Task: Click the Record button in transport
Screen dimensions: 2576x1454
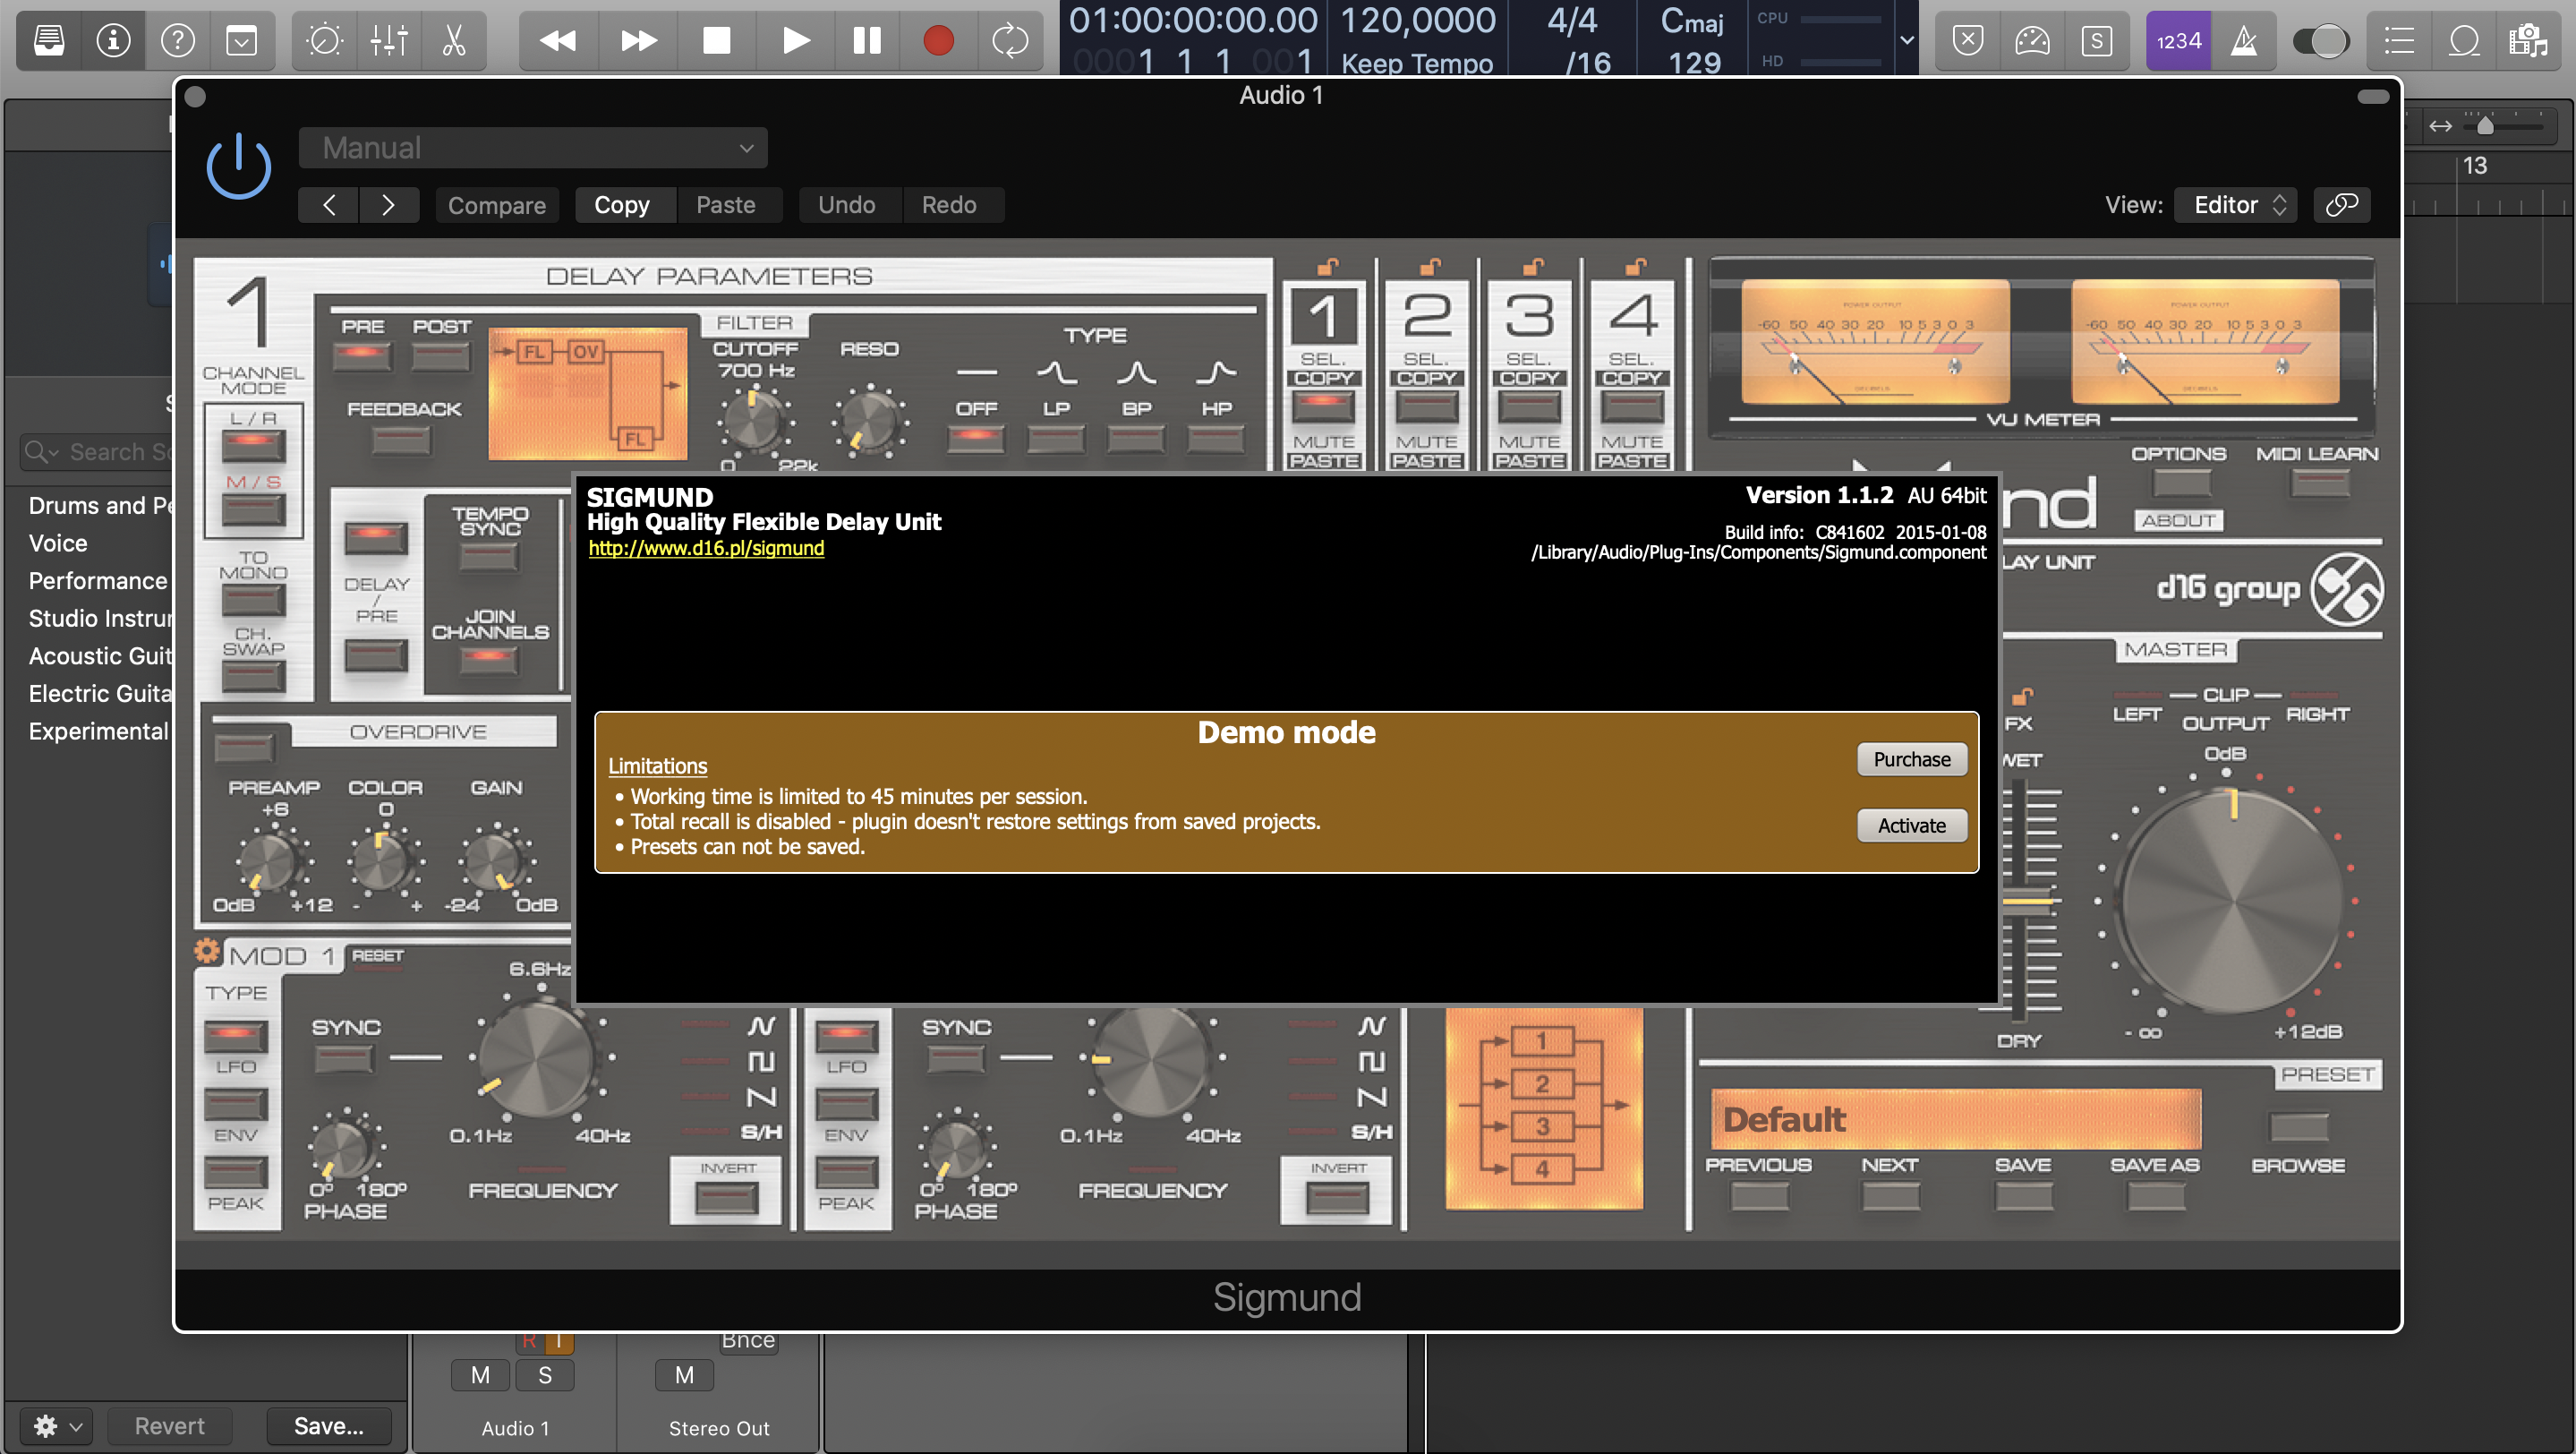Action: coord(937,40)
